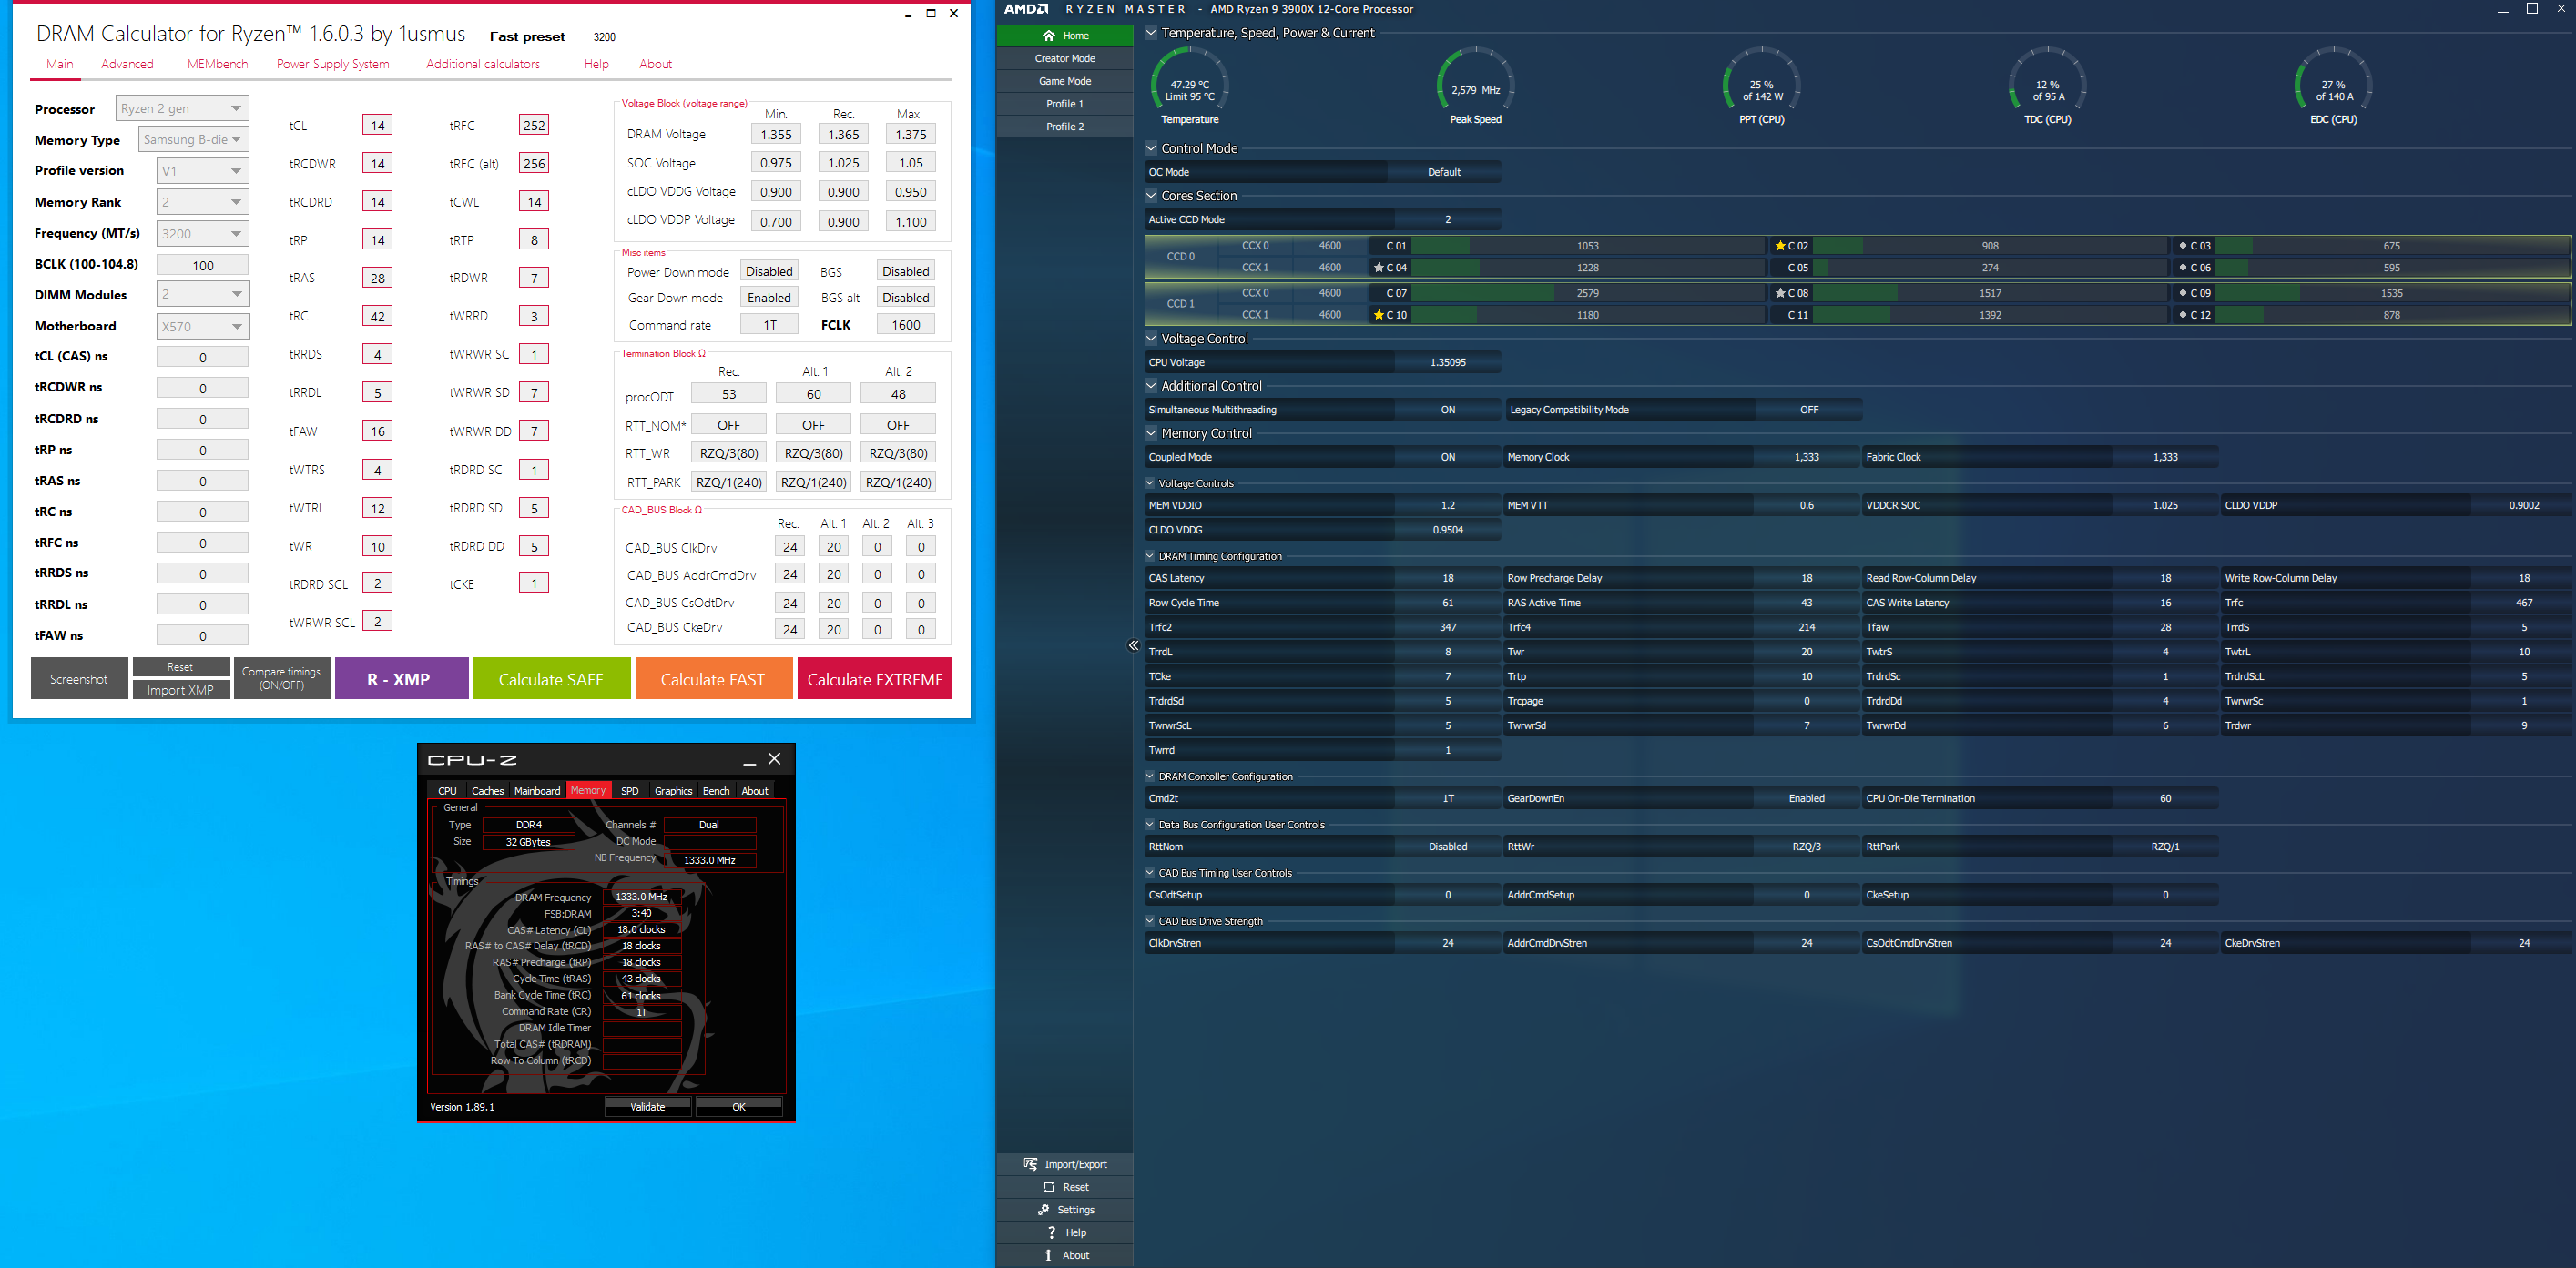Image resolution: width=2576 pixels, height=1268 pixels.
Task: Click the Reset icon in the Ryzen Master sidebar
Action: point(1049,1187)
